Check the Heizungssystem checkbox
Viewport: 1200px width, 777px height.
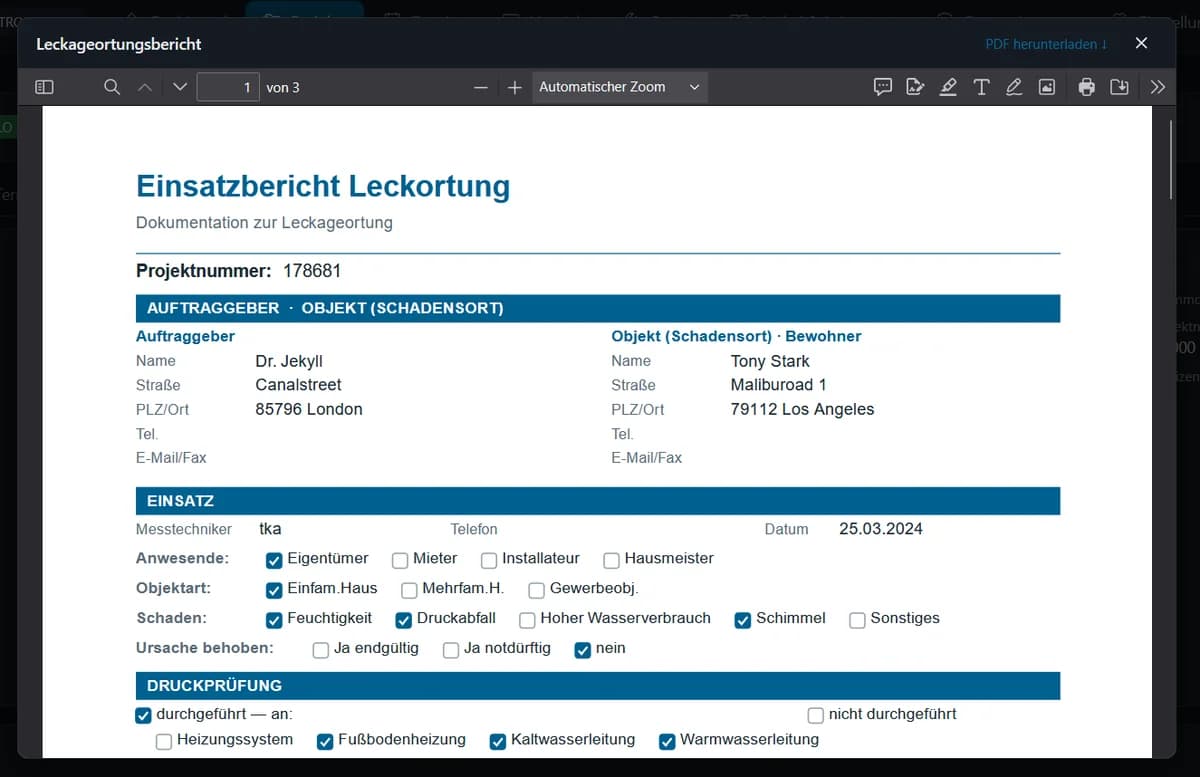(x=164, y=741)
